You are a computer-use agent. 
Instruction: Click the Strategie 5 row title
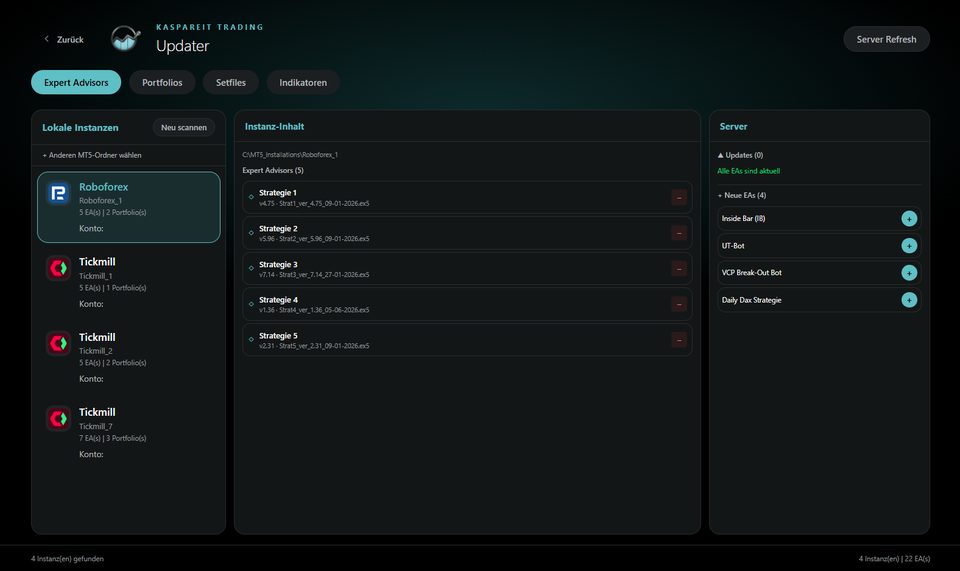[x=278, y=335]
